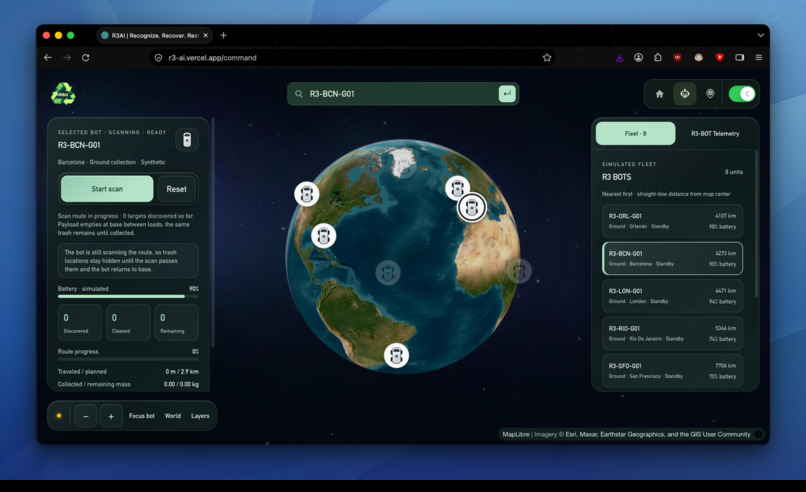Click the '8 units' label
Viewport: 806px width, 492px height.
coord(734,172)
